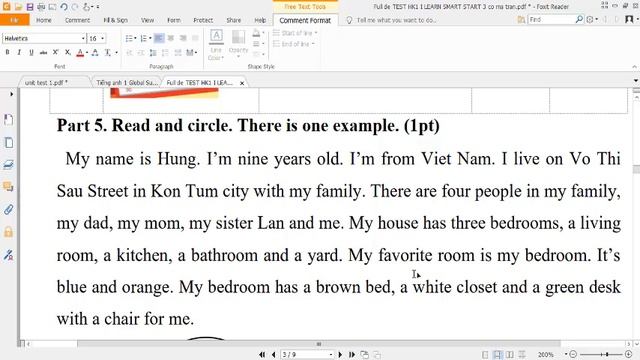Image resolution: width=640 pixels, height=360 pixels.
Task: Go to the previous page
Action: (x=273, y=355)
